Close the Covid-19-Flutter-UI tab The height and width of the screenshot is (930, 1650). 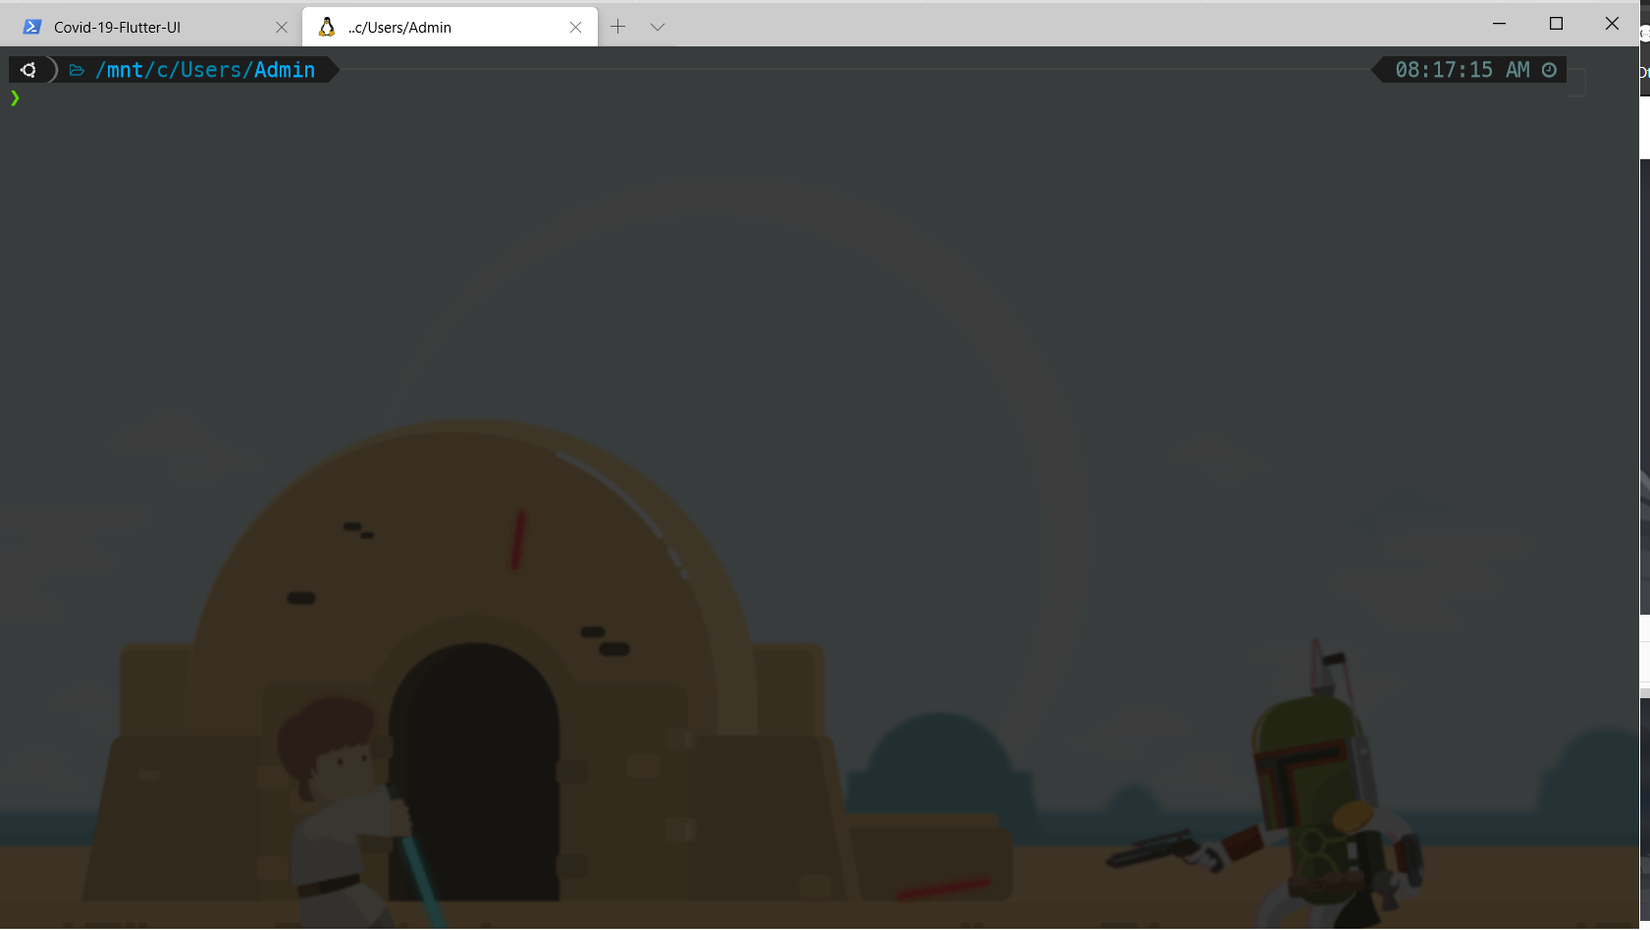pyautogui.click(x=281, y=27)
